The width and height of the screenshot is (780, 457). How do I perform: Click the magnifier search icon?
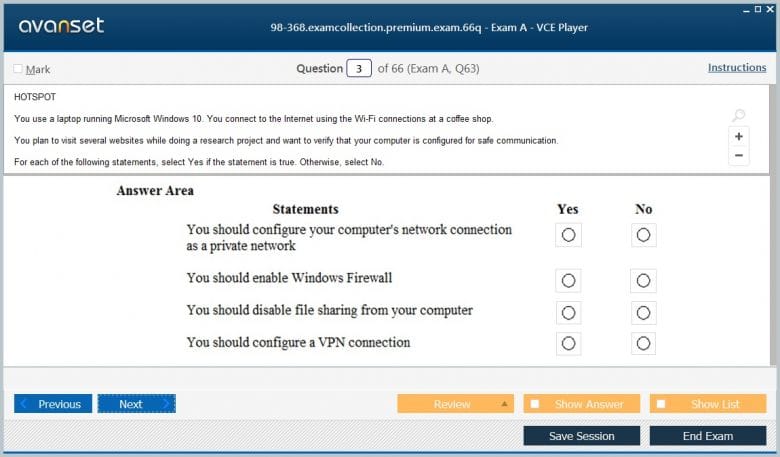pos(739,116)
